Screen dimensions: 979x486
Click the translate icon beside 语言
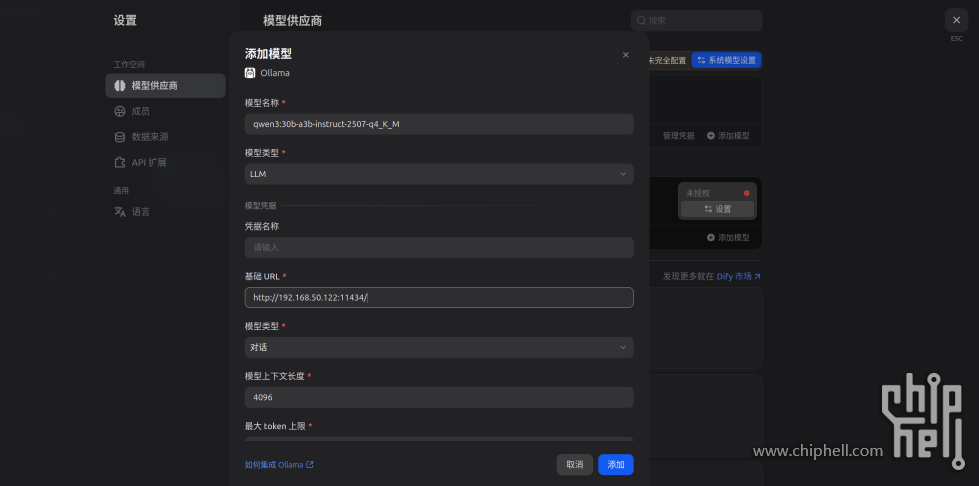click(x=120, y=212)
